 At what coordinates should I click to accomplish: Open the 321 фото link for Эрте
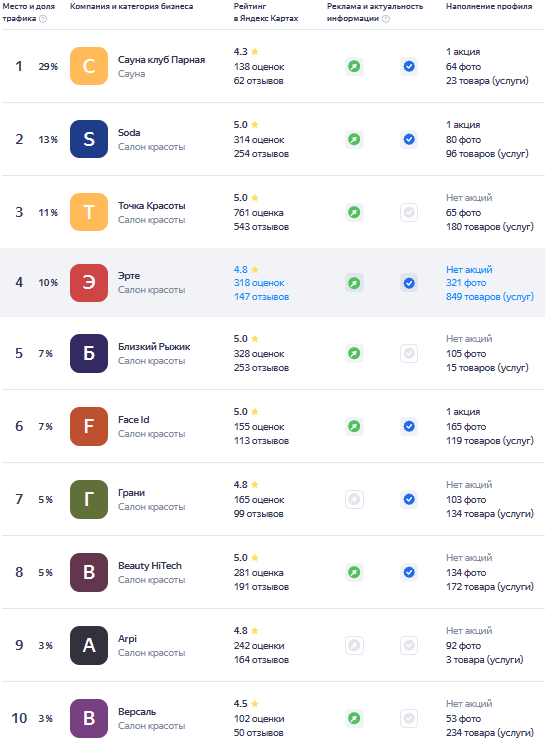click(x=466, y=283)
